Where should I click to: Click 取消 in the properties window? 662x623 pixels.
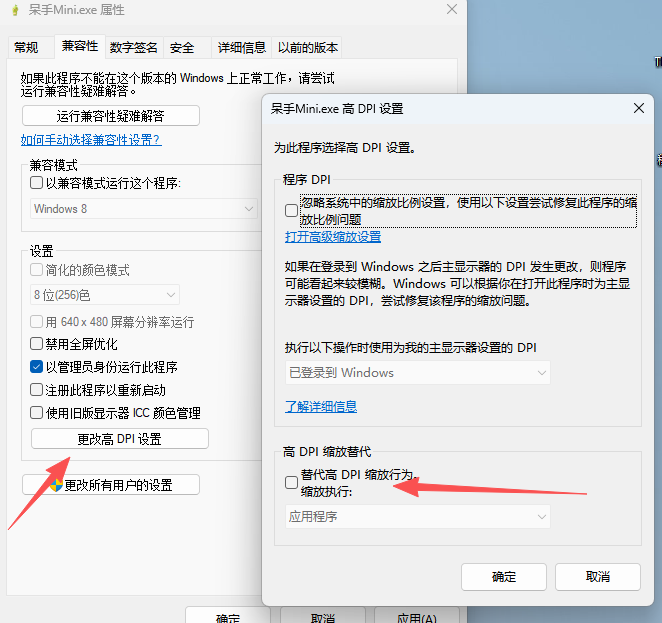323,616
